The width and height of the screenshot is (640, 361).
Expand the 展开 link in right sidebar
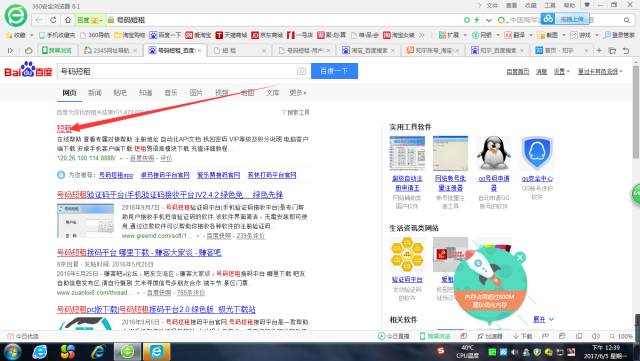tap(543, 319)
